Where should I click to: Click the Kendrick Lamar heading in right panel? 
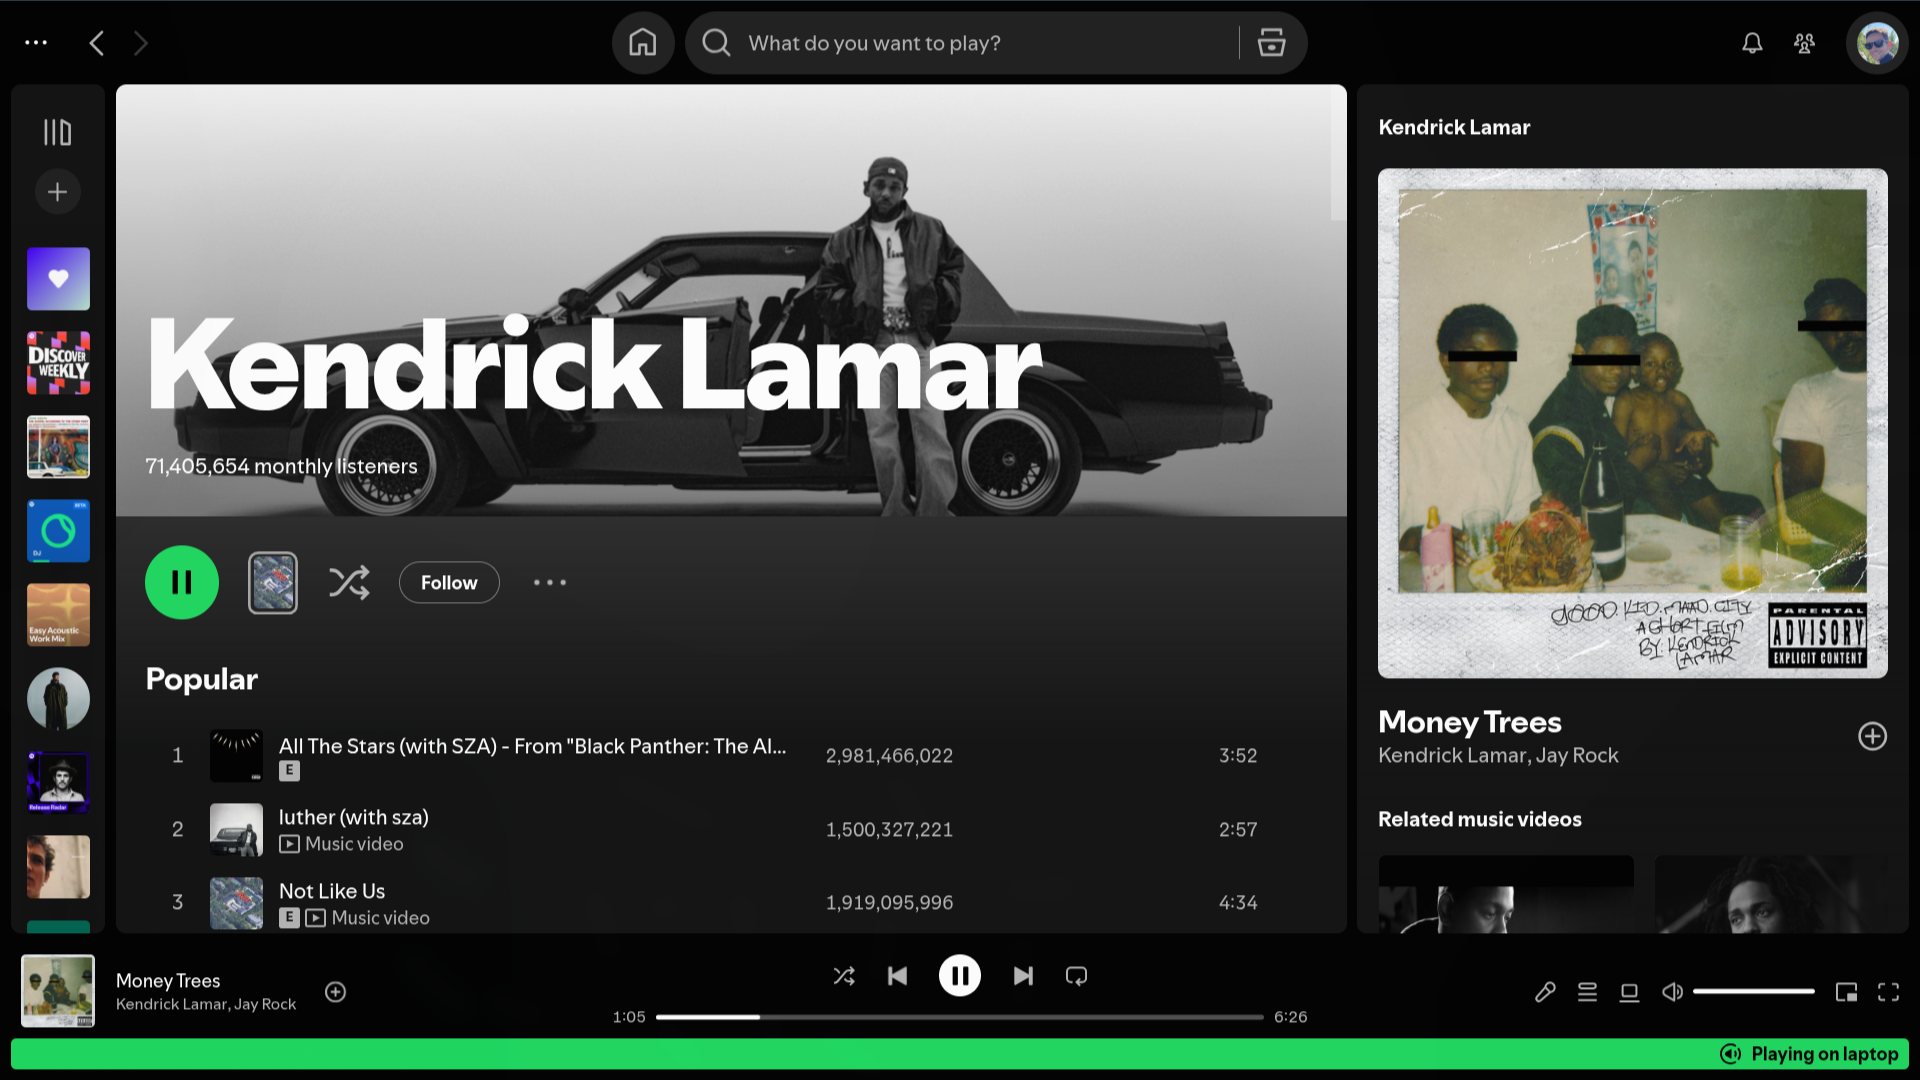click(1454, 127)
